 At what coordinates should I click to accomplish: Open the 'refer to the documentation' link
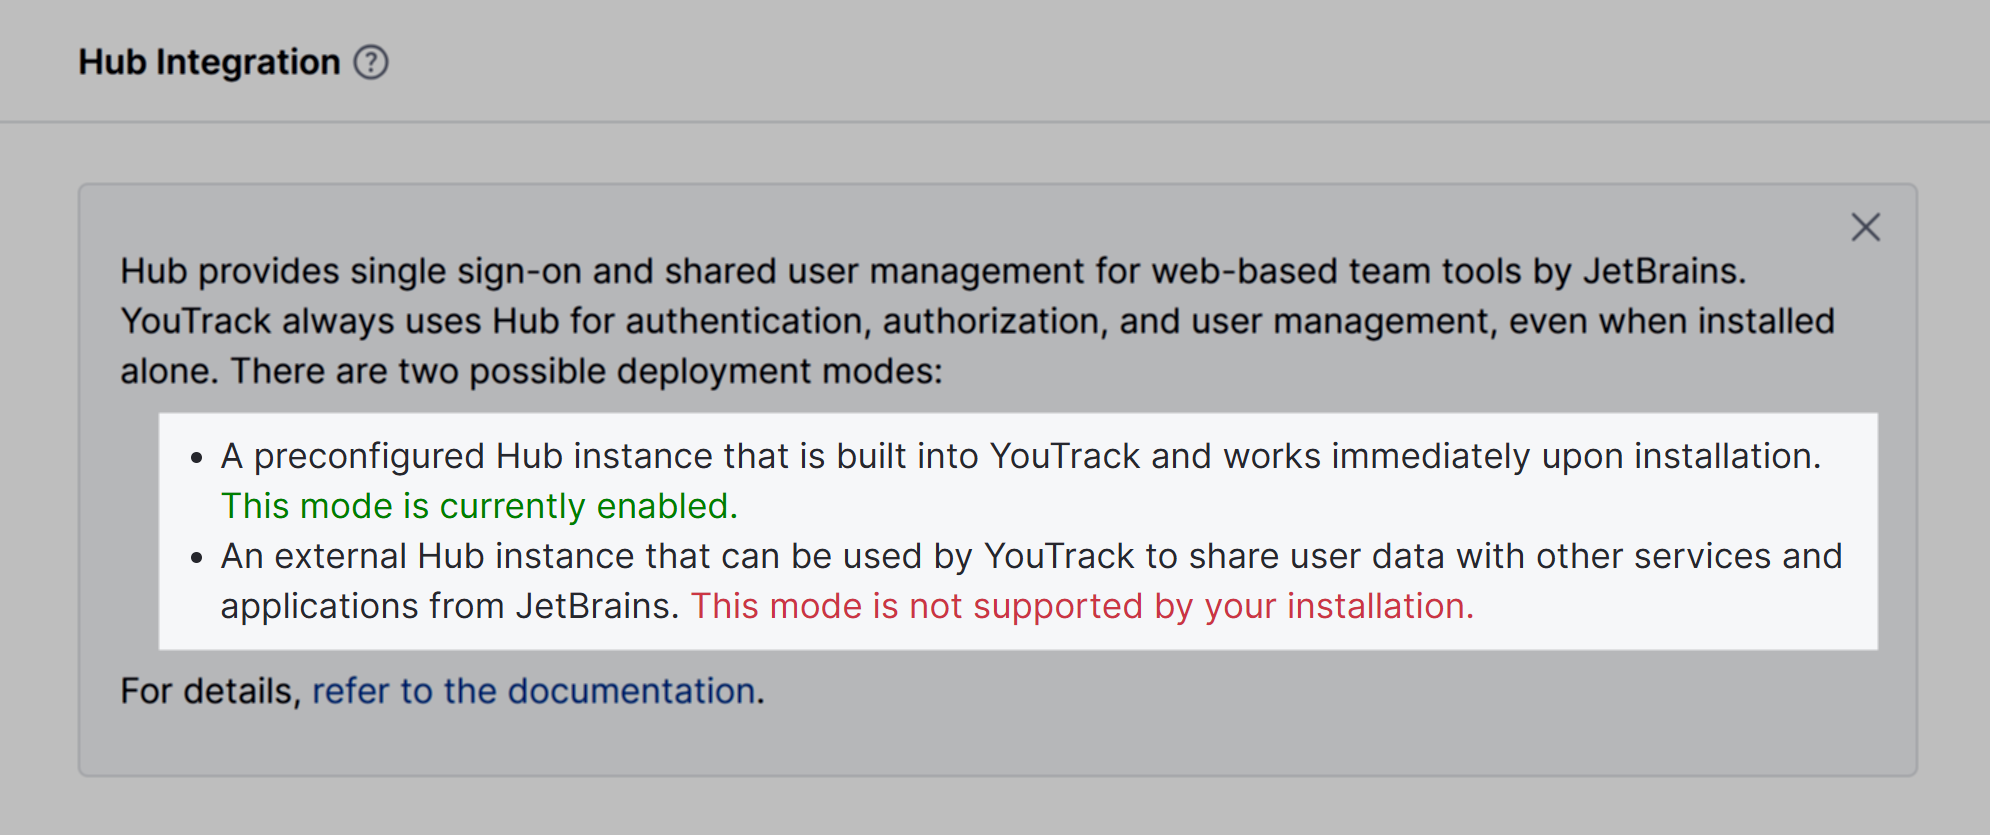pyautogui.click(x=533, y=691)
